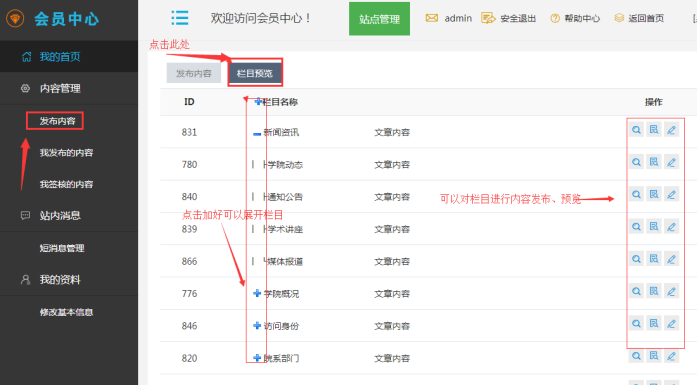The width and height of the screenshot is (698, 386).
Task: Switch to the 栏目预览 tab
Action: pyautogui.click(x=255, y=73)
